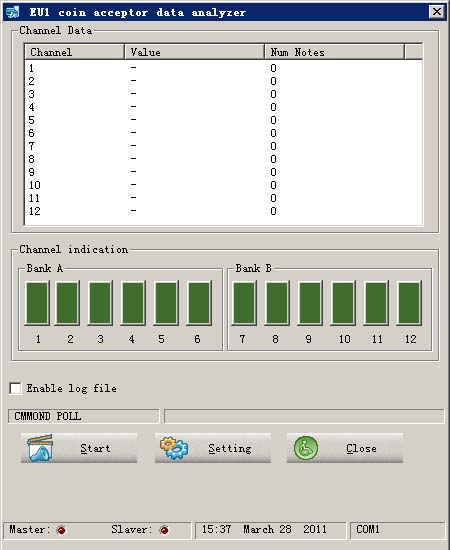Select Bank B channel 12 green indicator

coord(409,303)
